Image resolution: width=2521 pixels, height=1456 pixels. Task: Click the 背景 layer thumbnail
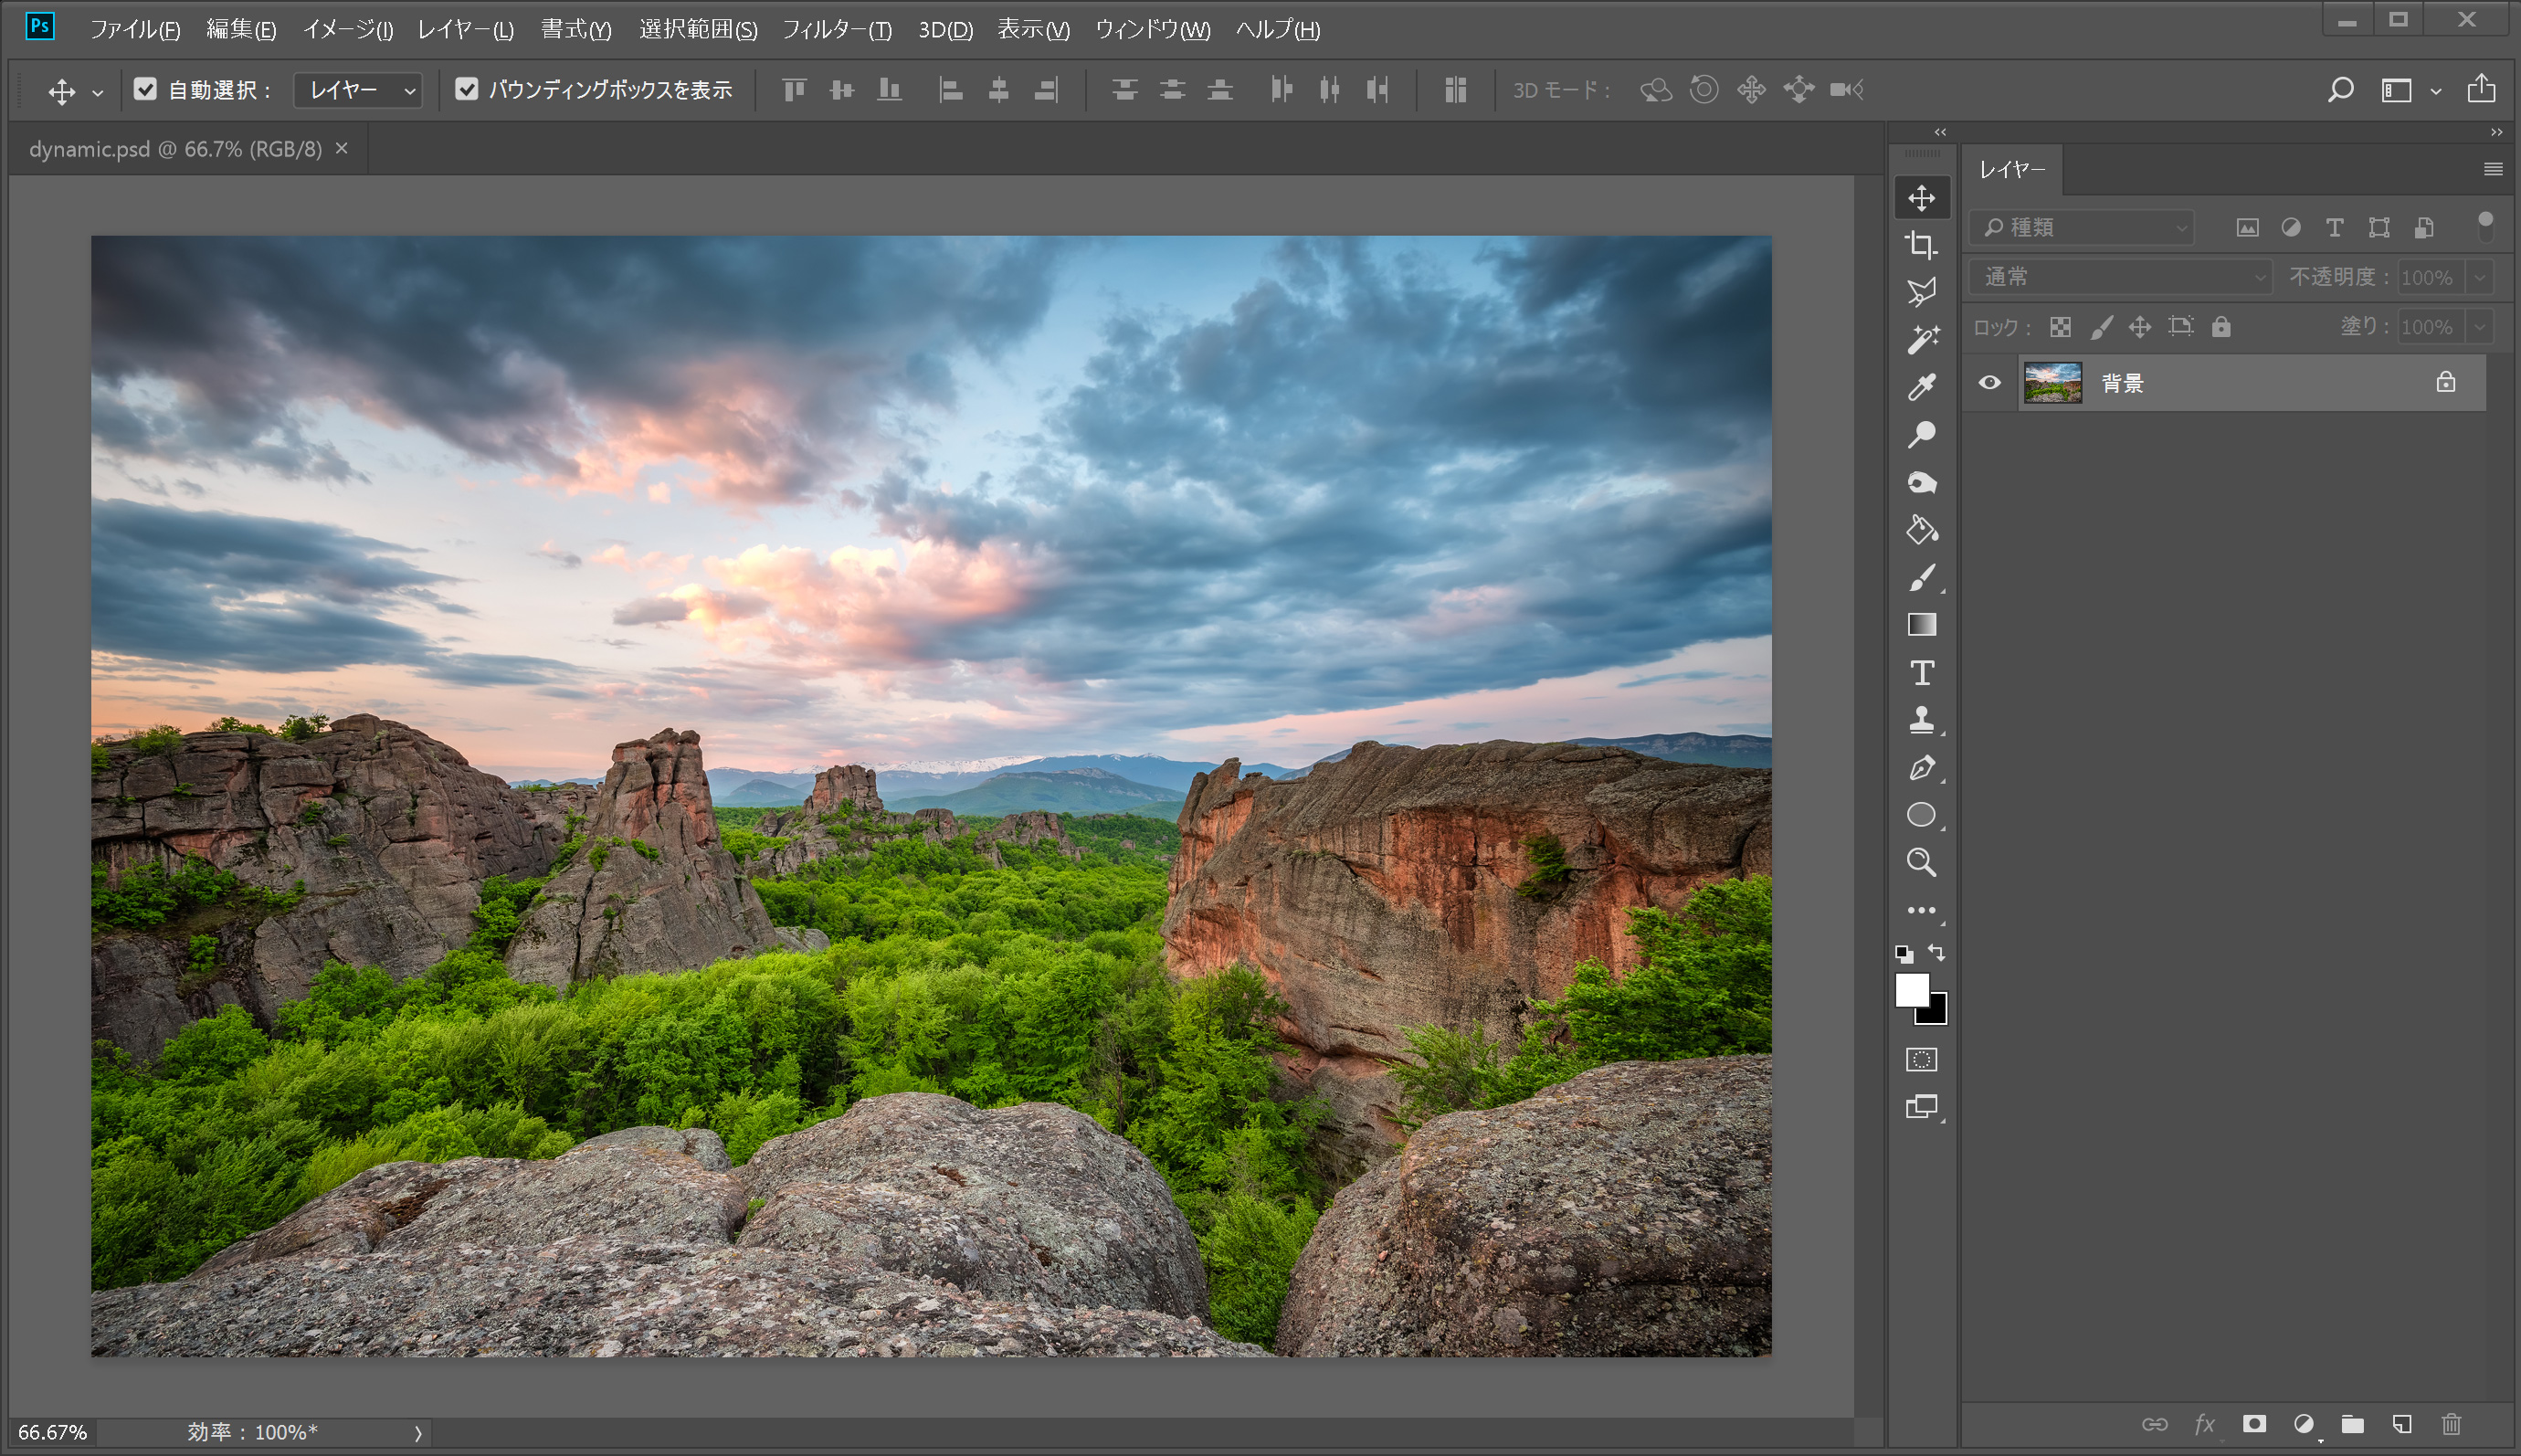tap(2052, 383)
